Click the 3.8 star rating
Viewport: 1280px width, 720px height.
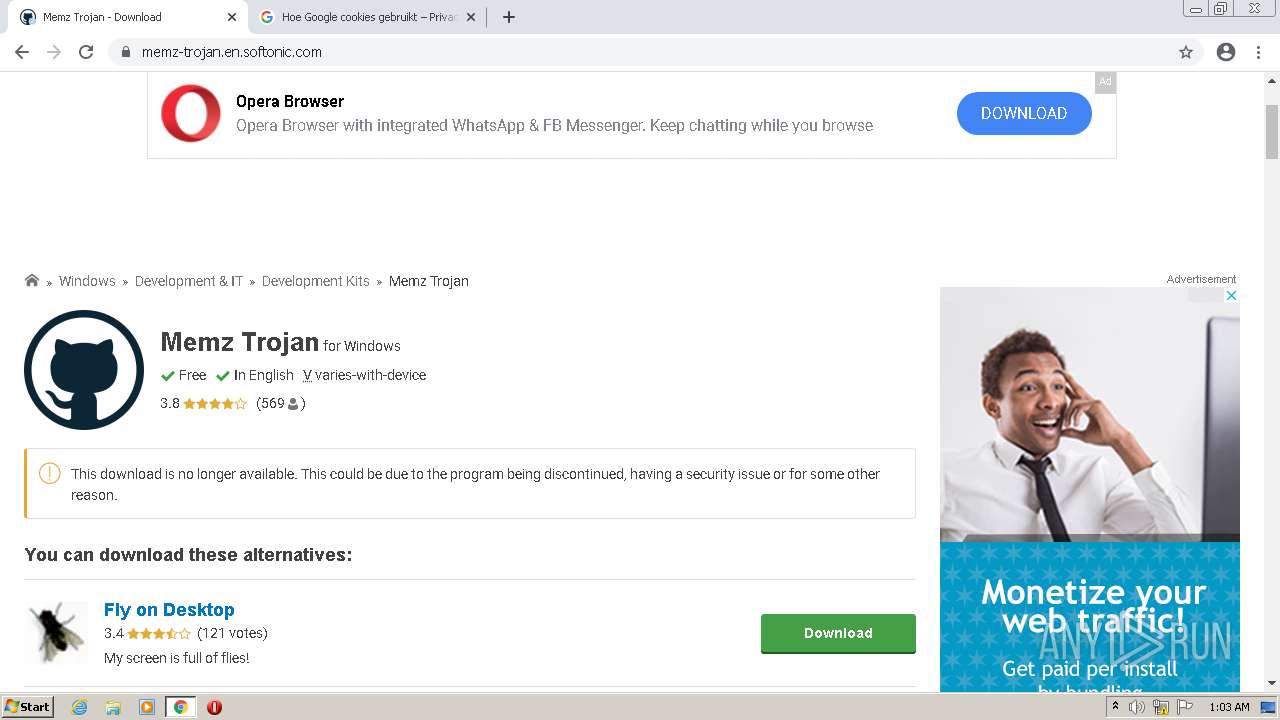(x=203, y=404)
